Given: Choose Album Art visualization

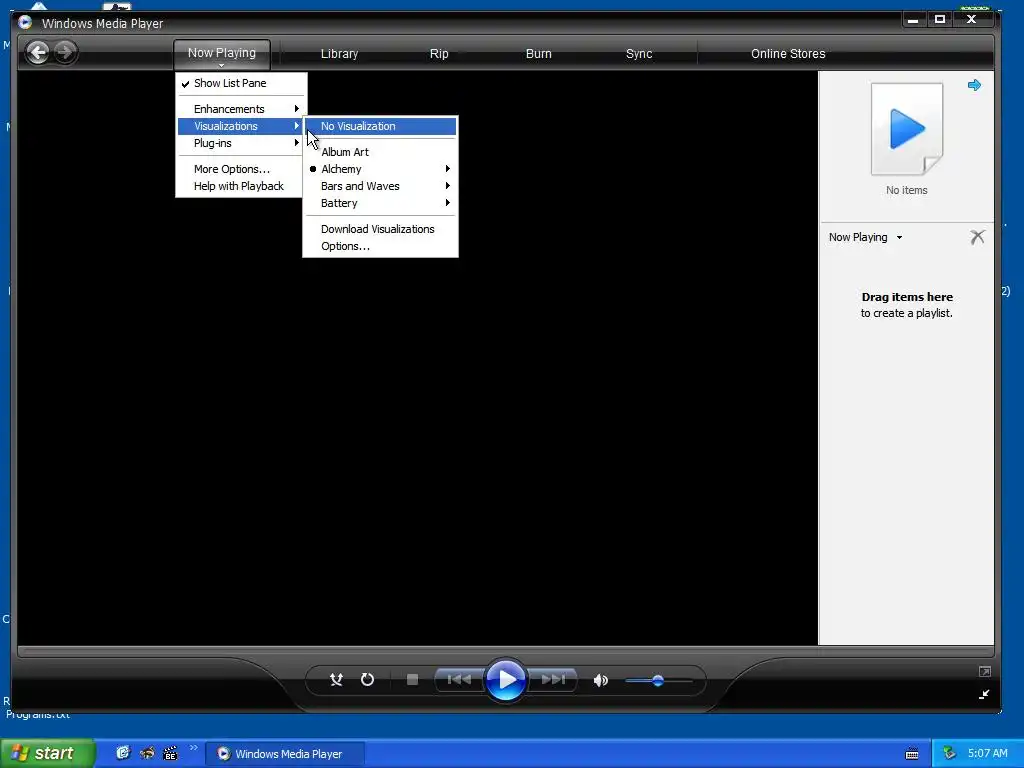Looking at the screenshot, I should (381, 152).
